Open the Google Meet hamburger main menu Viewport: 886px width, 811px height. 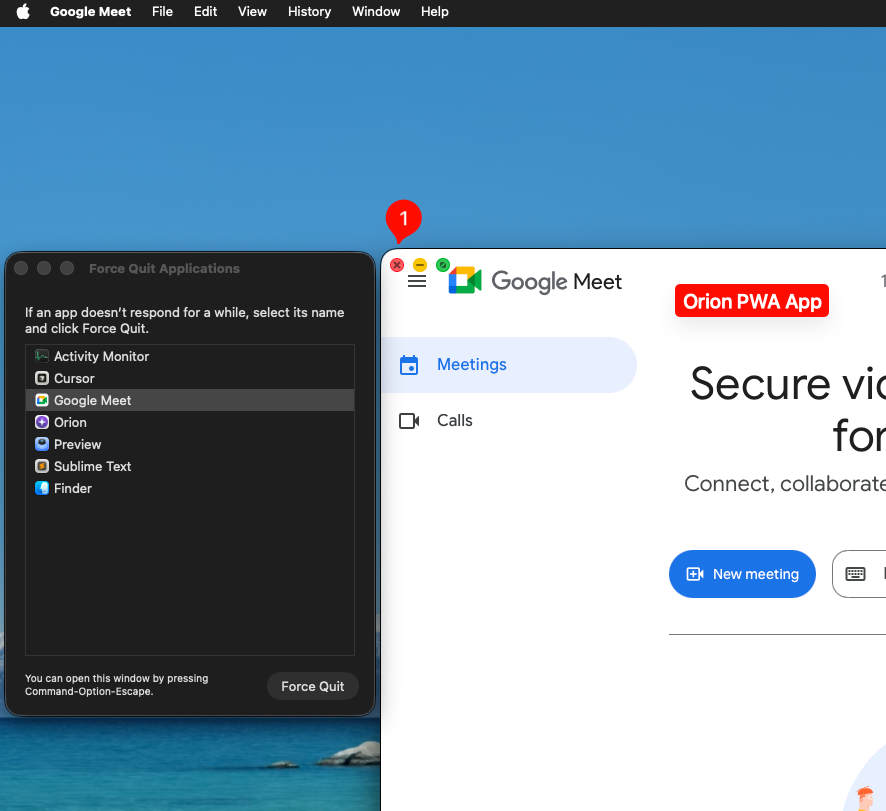point(417,282)
